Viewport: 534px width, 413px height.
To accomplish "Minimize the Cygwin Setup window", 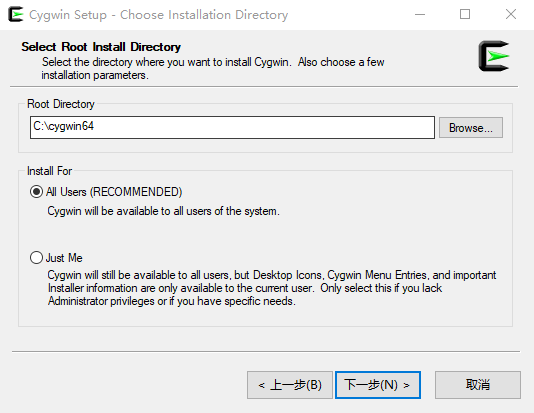I will 420,14.
